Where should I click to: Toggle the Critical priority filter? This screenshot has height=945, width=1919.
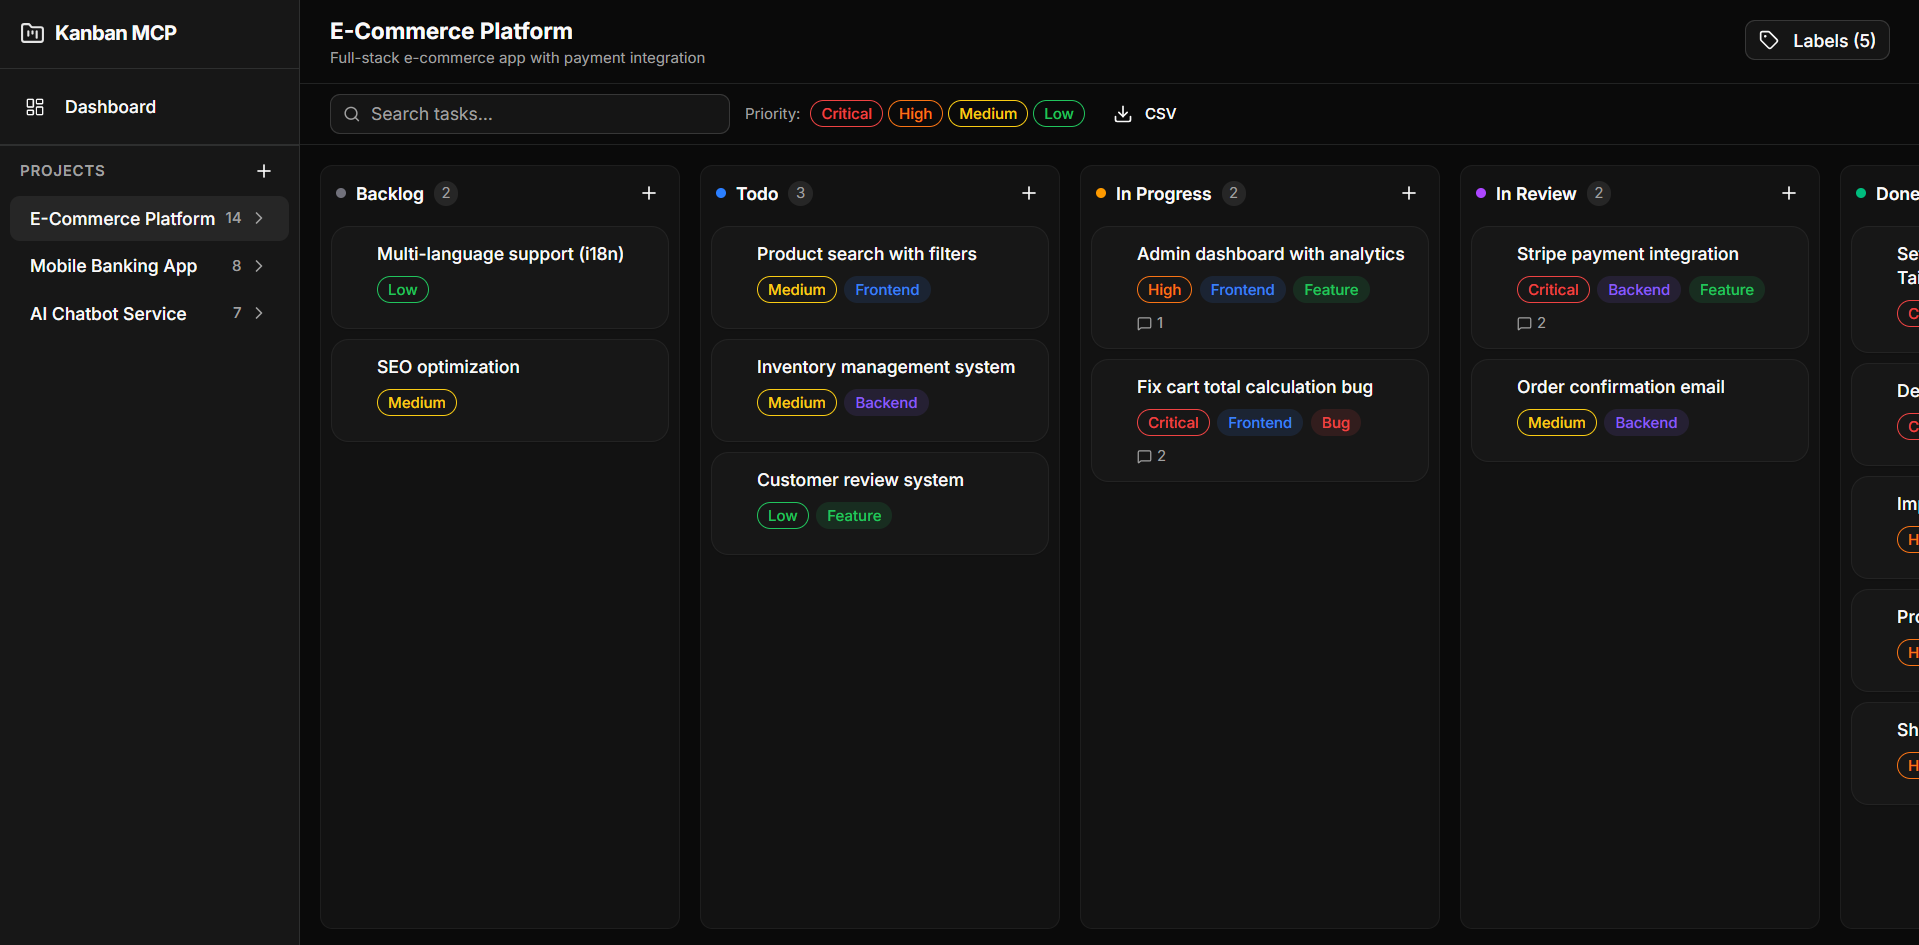[845, 113]
